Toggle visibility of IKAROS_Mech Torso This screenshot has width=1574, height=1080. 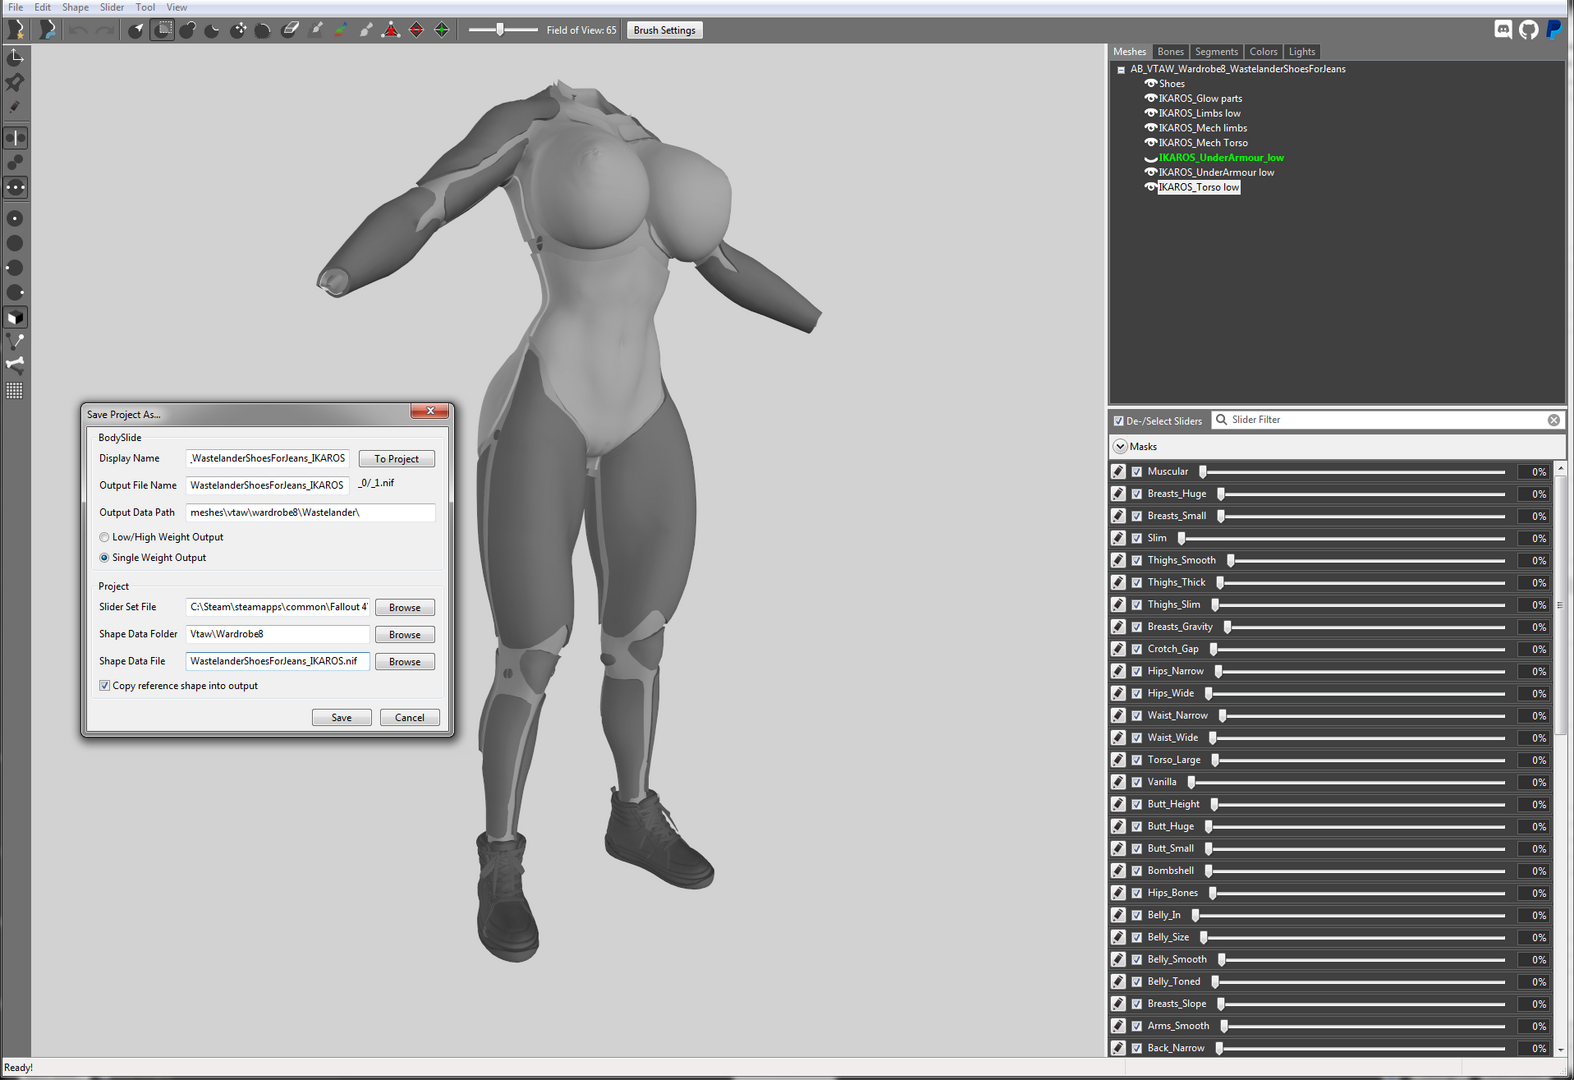coord(1151,142)
